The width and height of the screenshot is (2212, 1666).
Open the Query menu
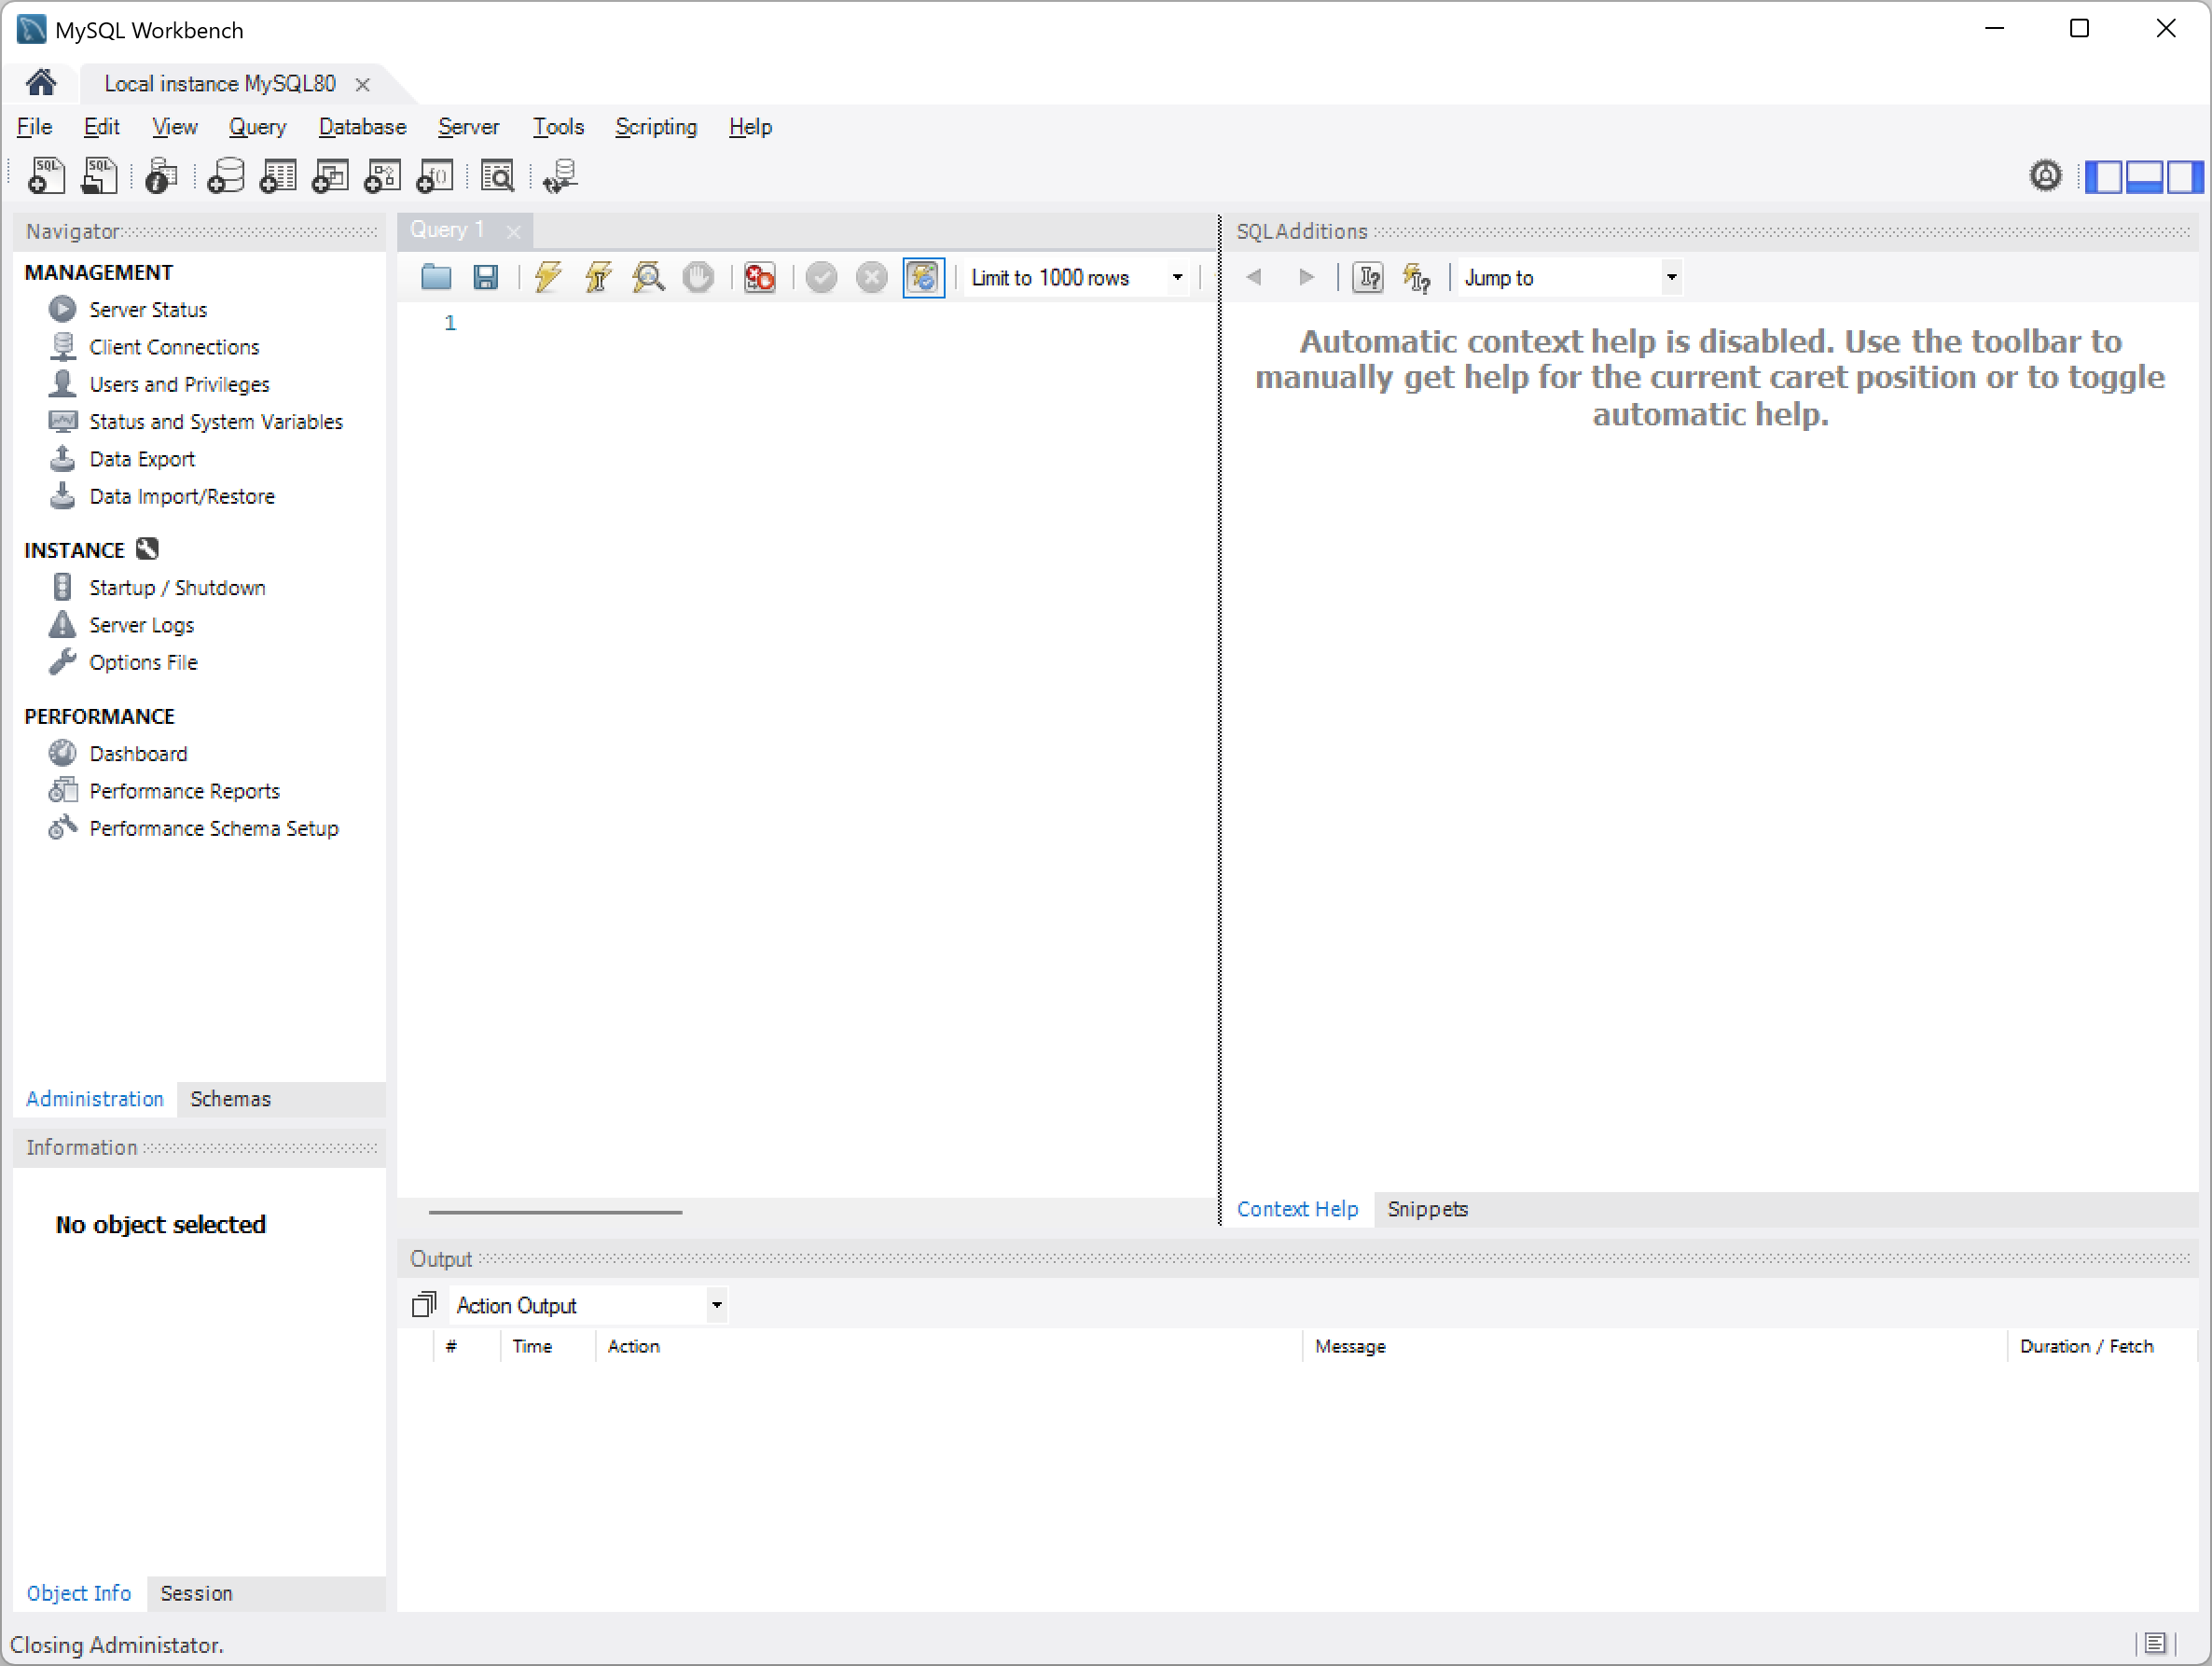pyautogui.click(x=257, y=127)
